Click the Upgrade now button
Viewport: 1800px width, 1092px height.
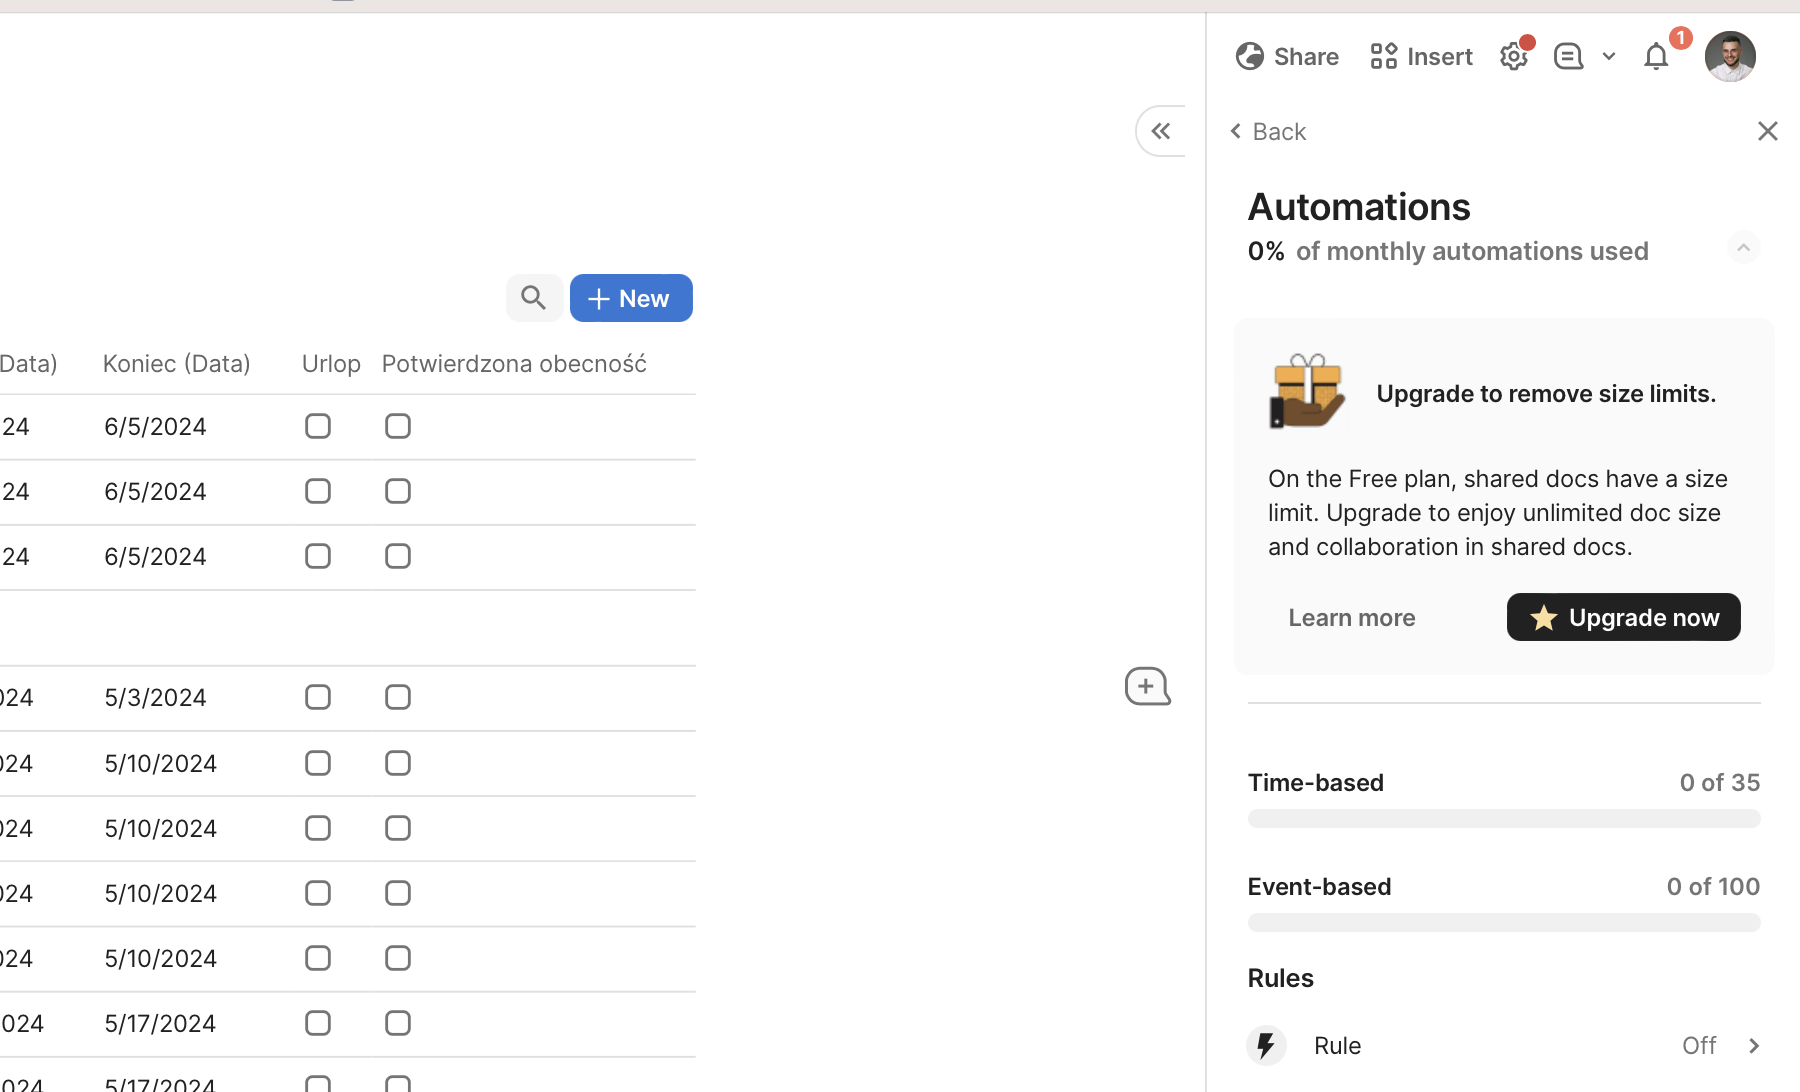point(1623,617)
